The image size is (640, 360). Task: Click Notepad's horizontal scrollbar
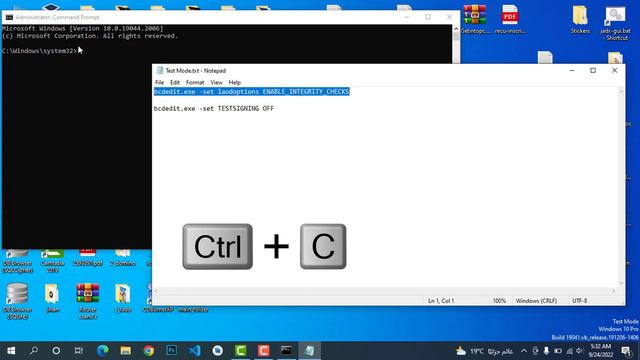tap(384, 291)
